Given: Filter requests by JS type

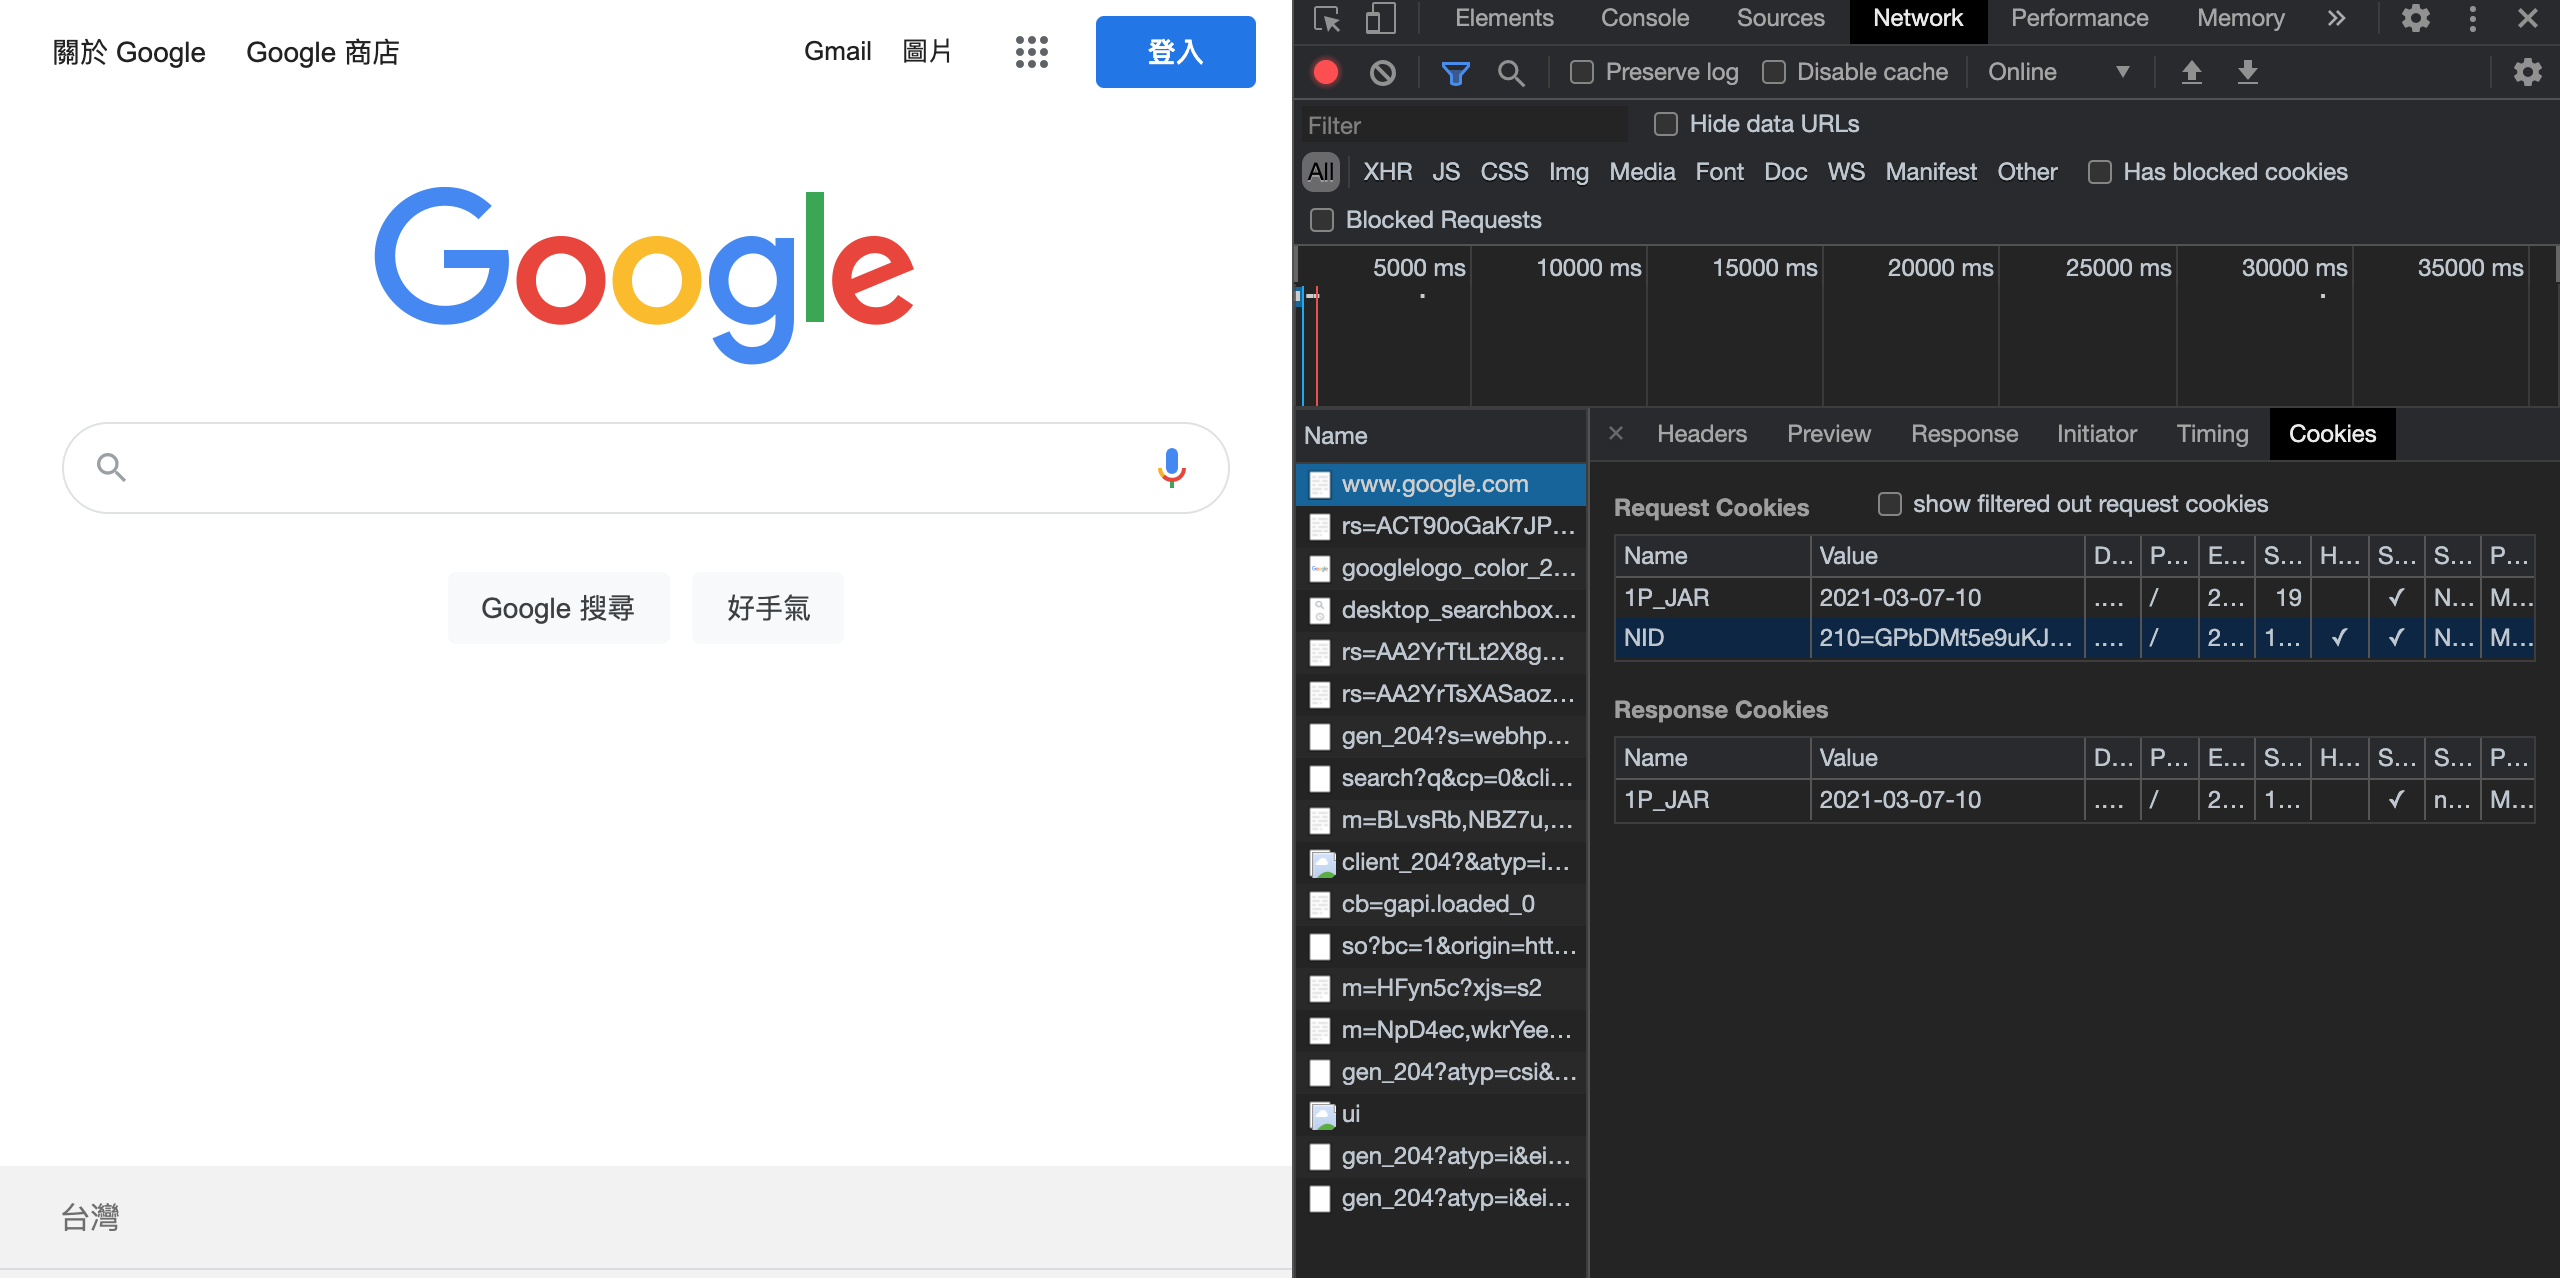Looking at the screenshot, I should coord(1446,172).
